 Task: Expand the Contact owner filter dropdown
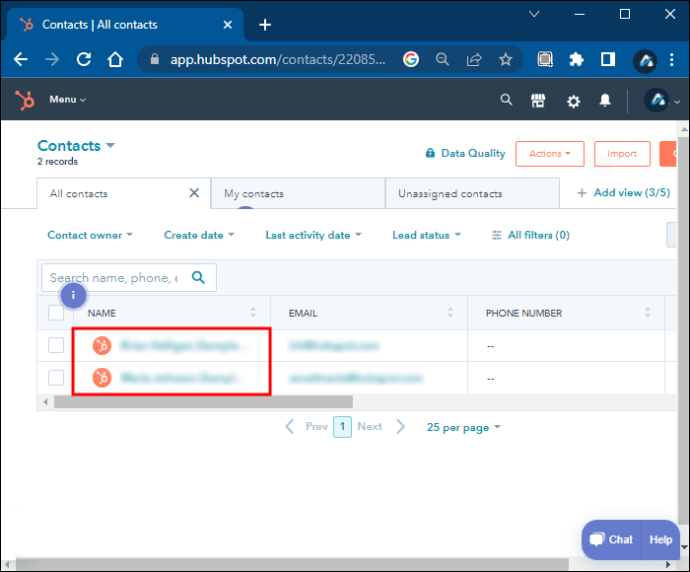(x=90, y=235)
